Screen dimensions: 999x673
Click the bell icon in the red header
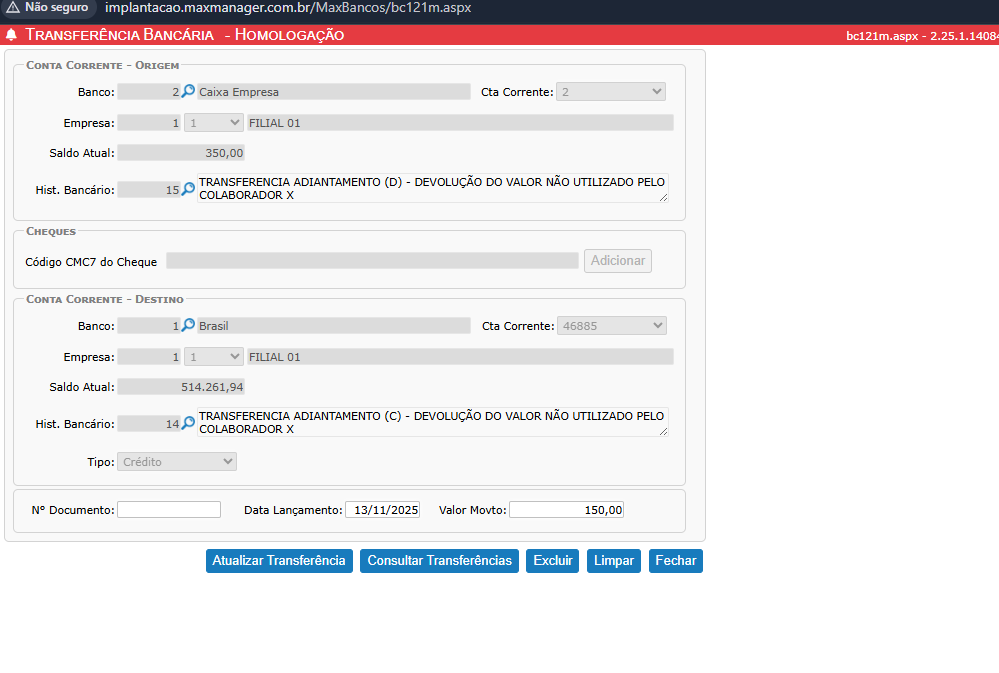[11, 35]
